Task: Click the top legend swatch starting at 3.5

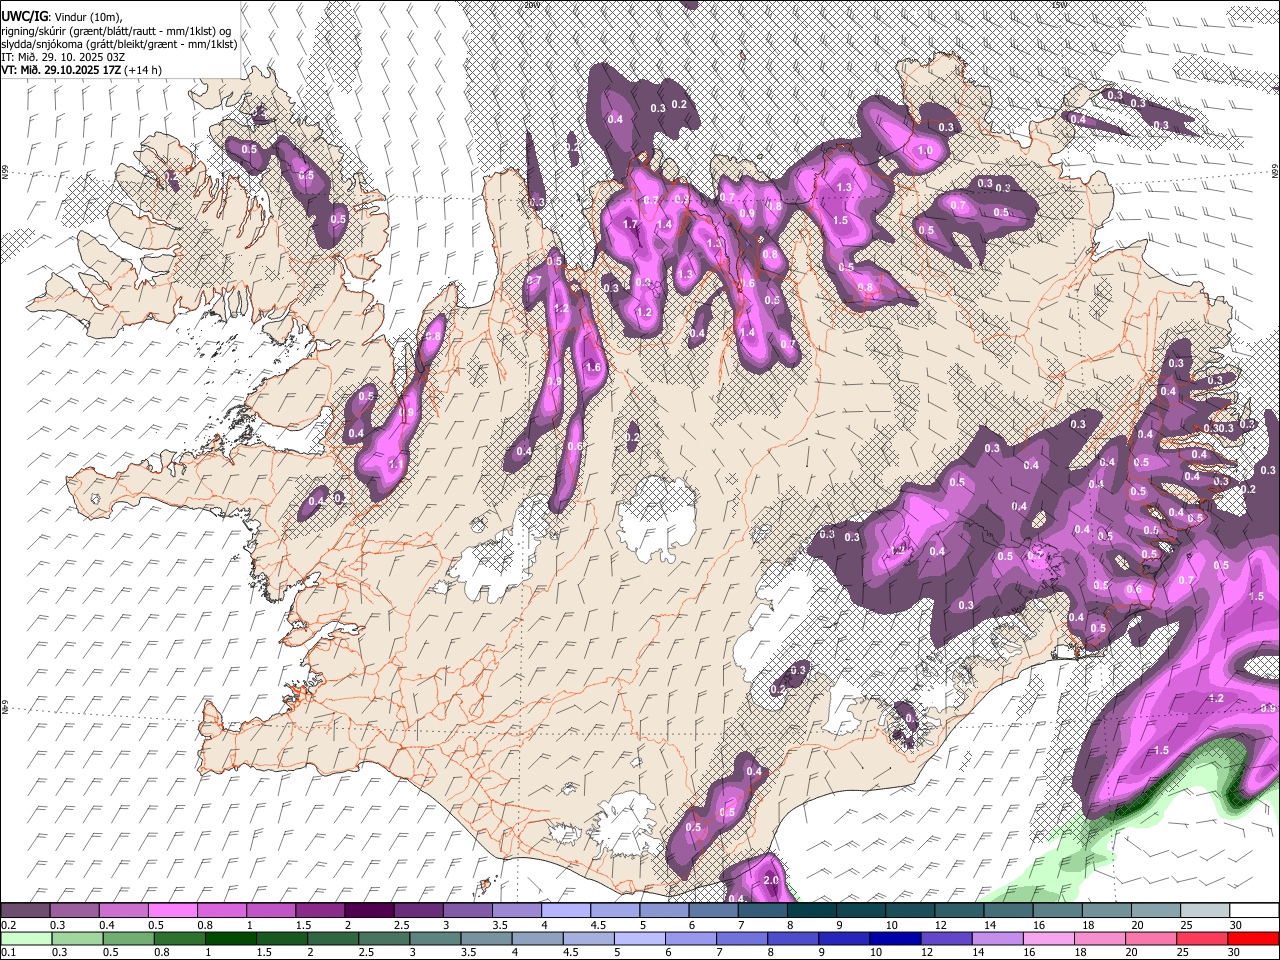Action: tap(517, 910)
